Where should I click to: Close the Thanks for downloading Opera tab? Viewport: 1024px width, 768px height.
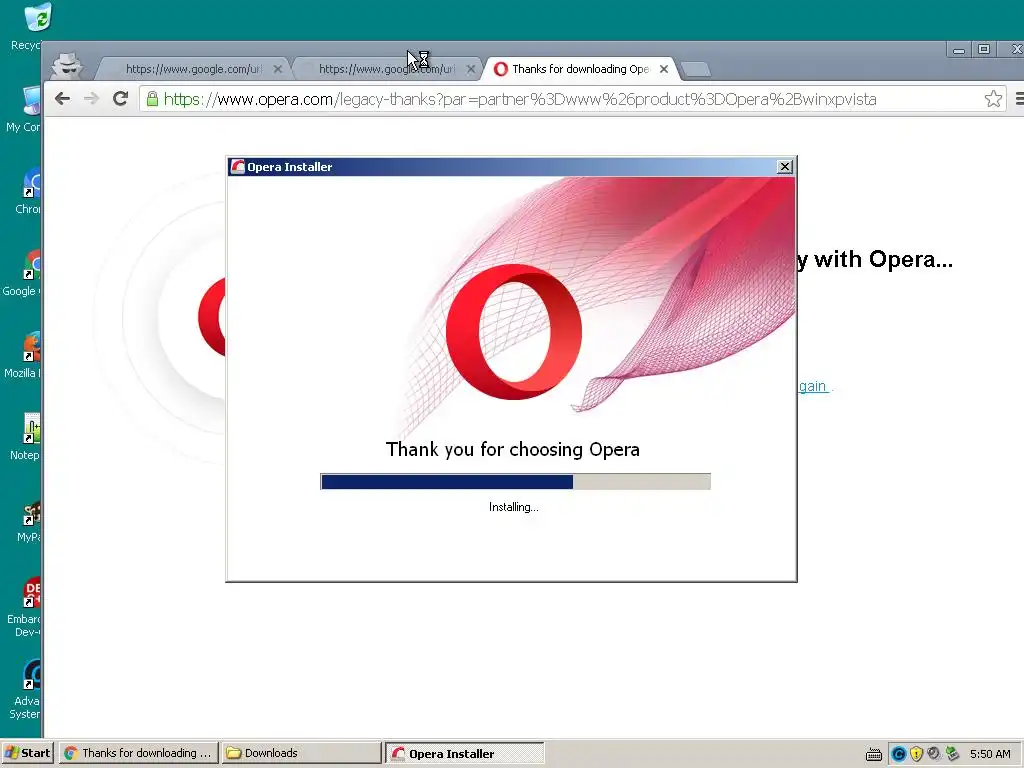click(664, 69)
